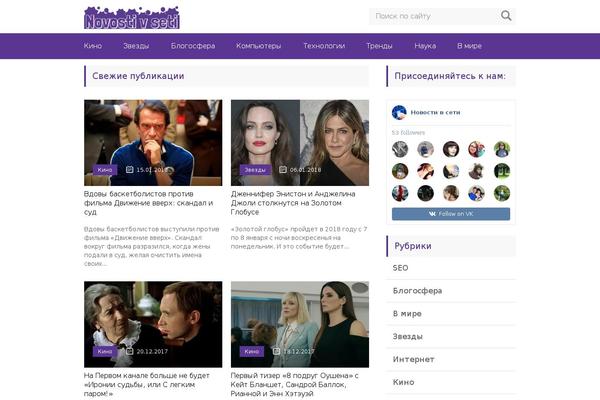Click the excerpt starting «Золотой глобус» пройдет
Screen dimensions: 600x400
click(299, 238)
